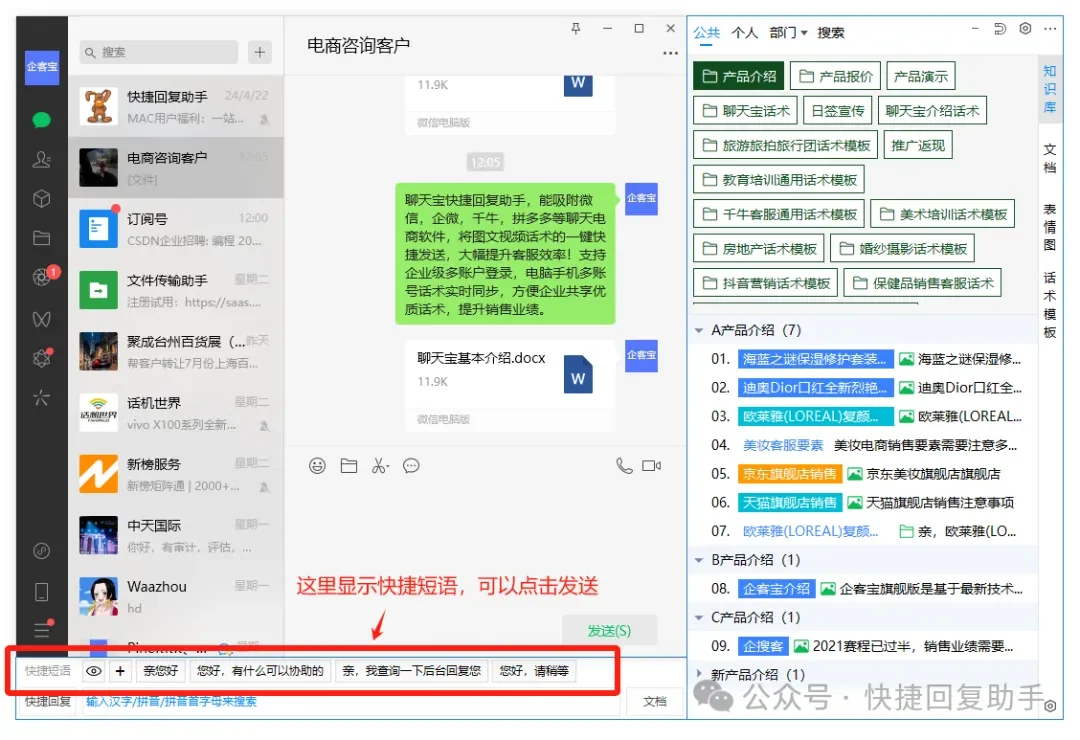The height and width of the screenshot is (740, 1080).
Task: Open the three-dot chat options menu
Action: 670,53
